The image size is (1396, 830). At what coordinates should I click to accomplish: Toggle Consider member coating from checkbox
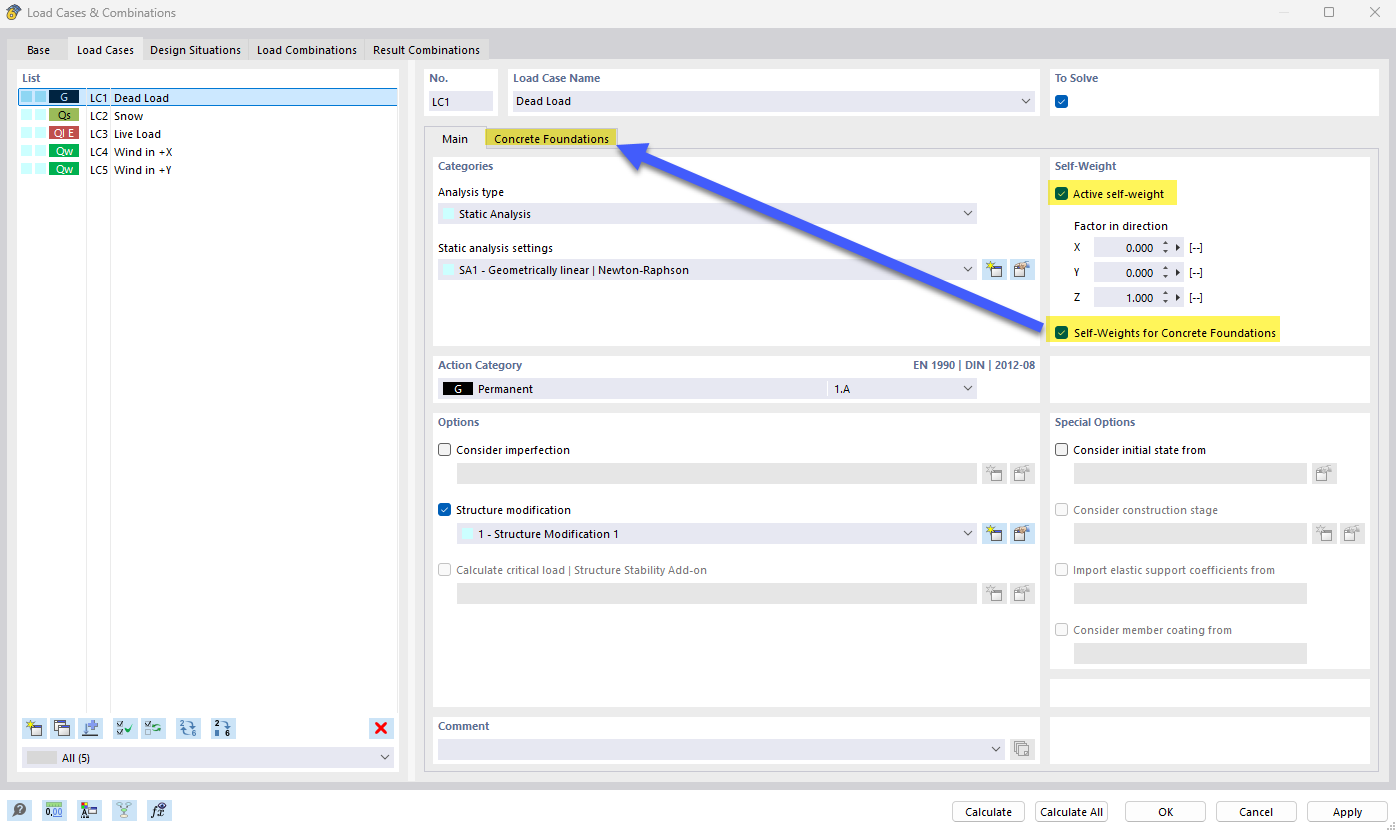tap(1062, 630)
